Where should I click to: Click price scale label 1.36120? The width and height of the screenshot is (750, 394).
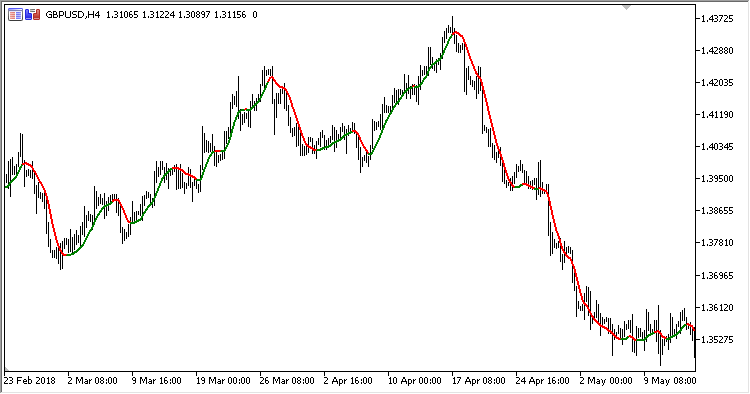pyautogui.click(x=717, y=307)
